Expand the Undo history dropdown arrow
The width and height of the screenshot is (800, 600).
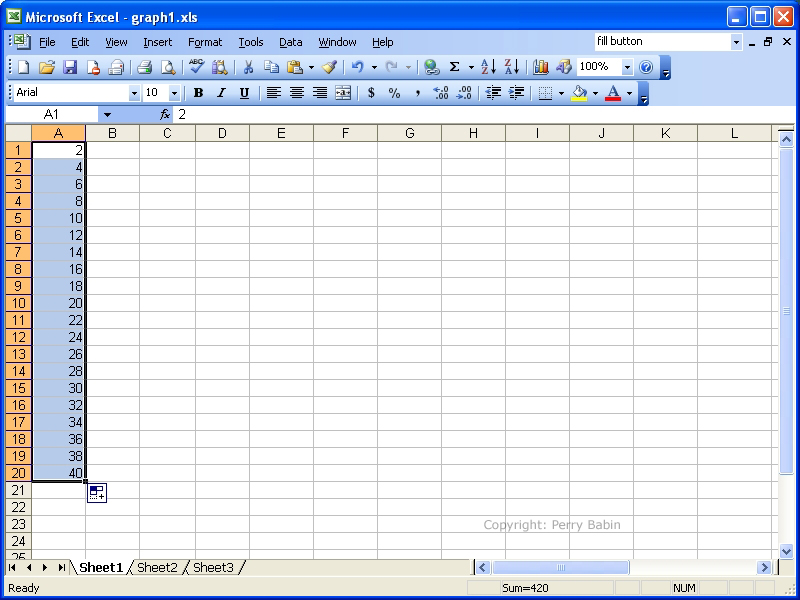[x=374, y=67]
